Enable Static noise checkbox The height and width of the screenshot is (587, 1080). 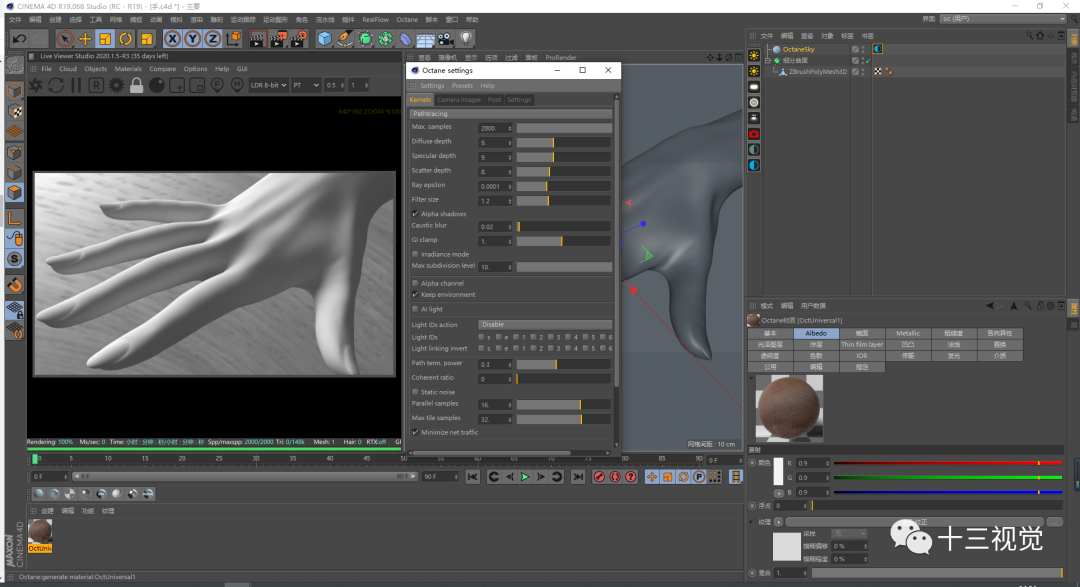coord(415,392)
